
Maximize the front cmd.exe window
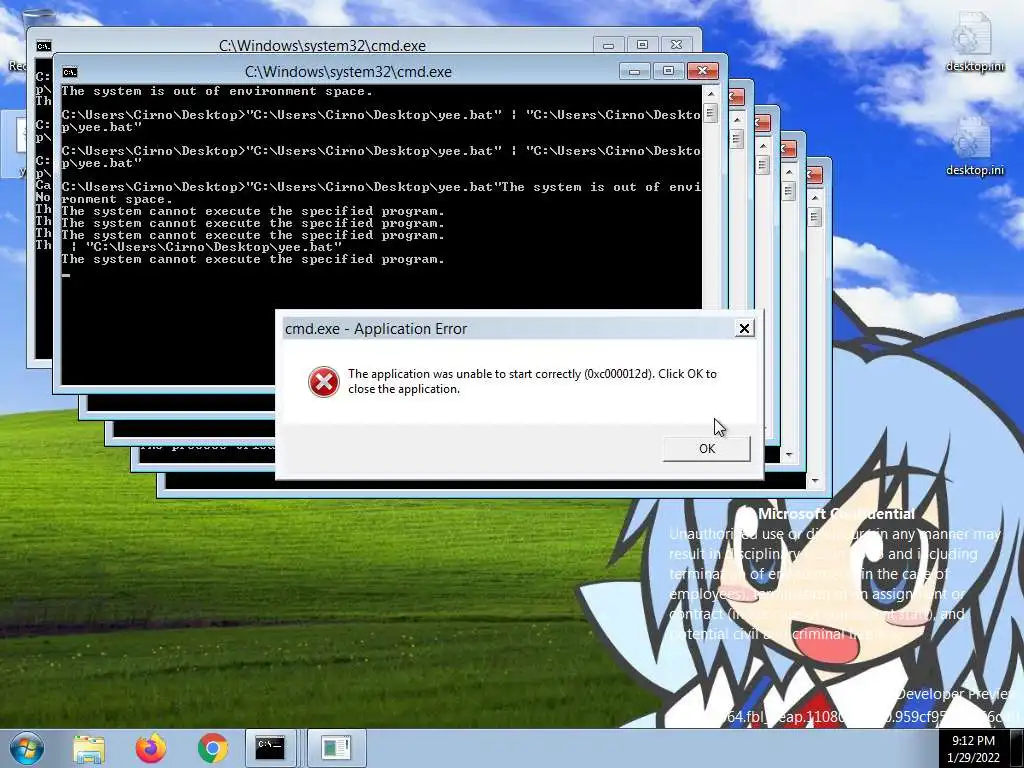pyautogui.click(x=668, y=71)
